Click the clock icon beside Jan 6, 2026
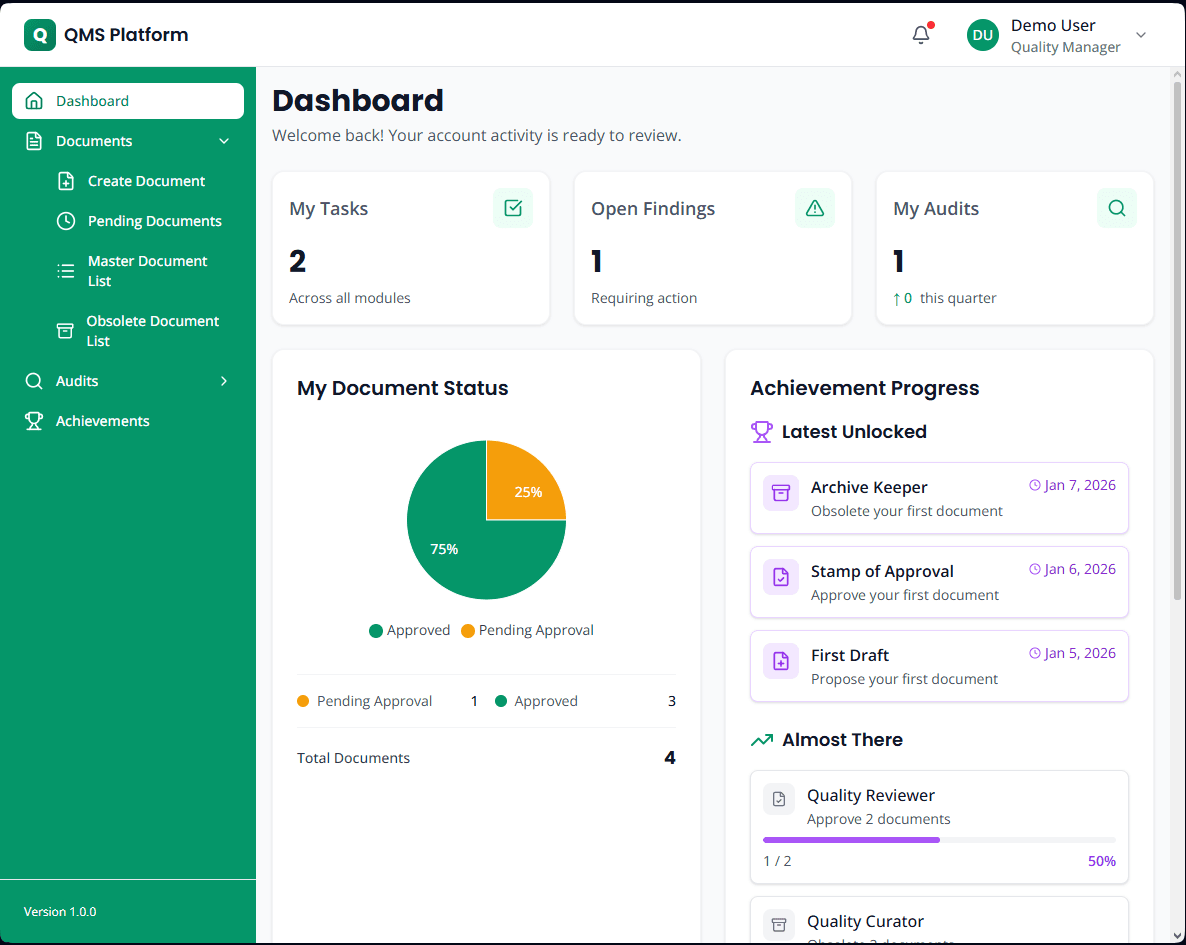 pos(1035,570)
